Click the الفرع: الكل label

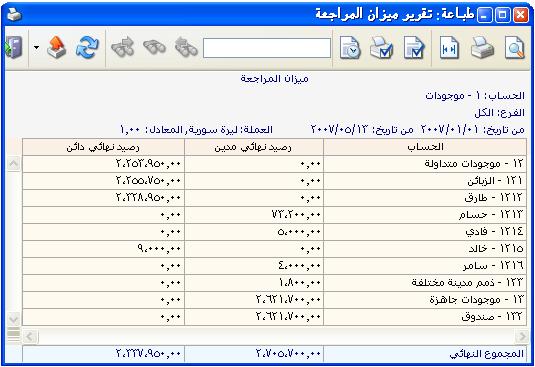tap(500, 113)
